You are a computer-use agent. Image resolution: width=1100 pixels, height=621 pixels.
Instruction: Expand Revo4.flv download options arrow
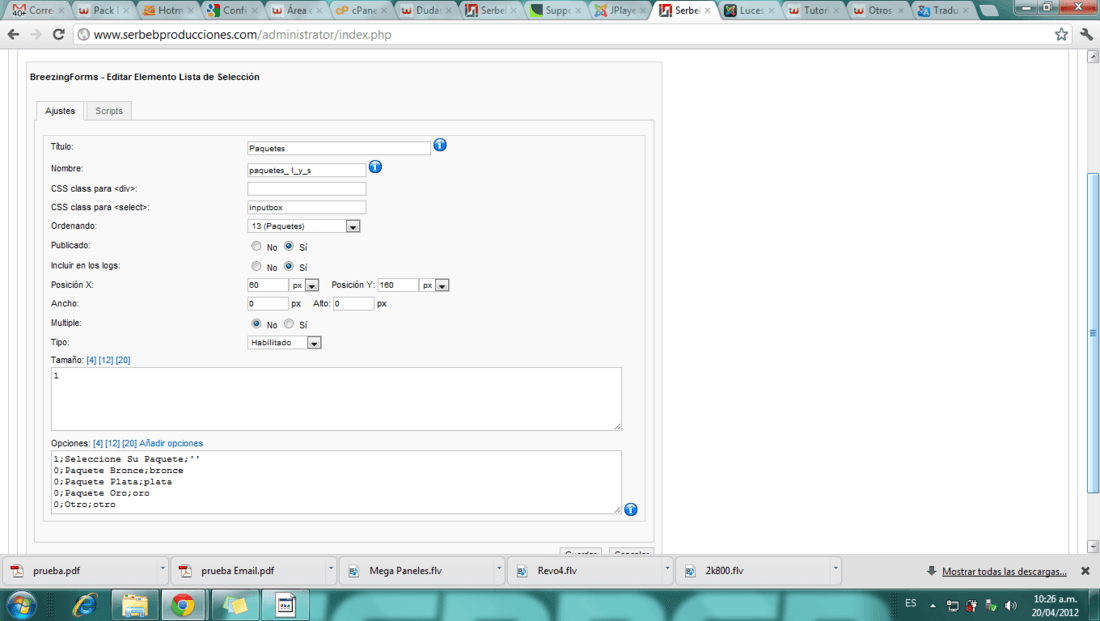point(667,569)
